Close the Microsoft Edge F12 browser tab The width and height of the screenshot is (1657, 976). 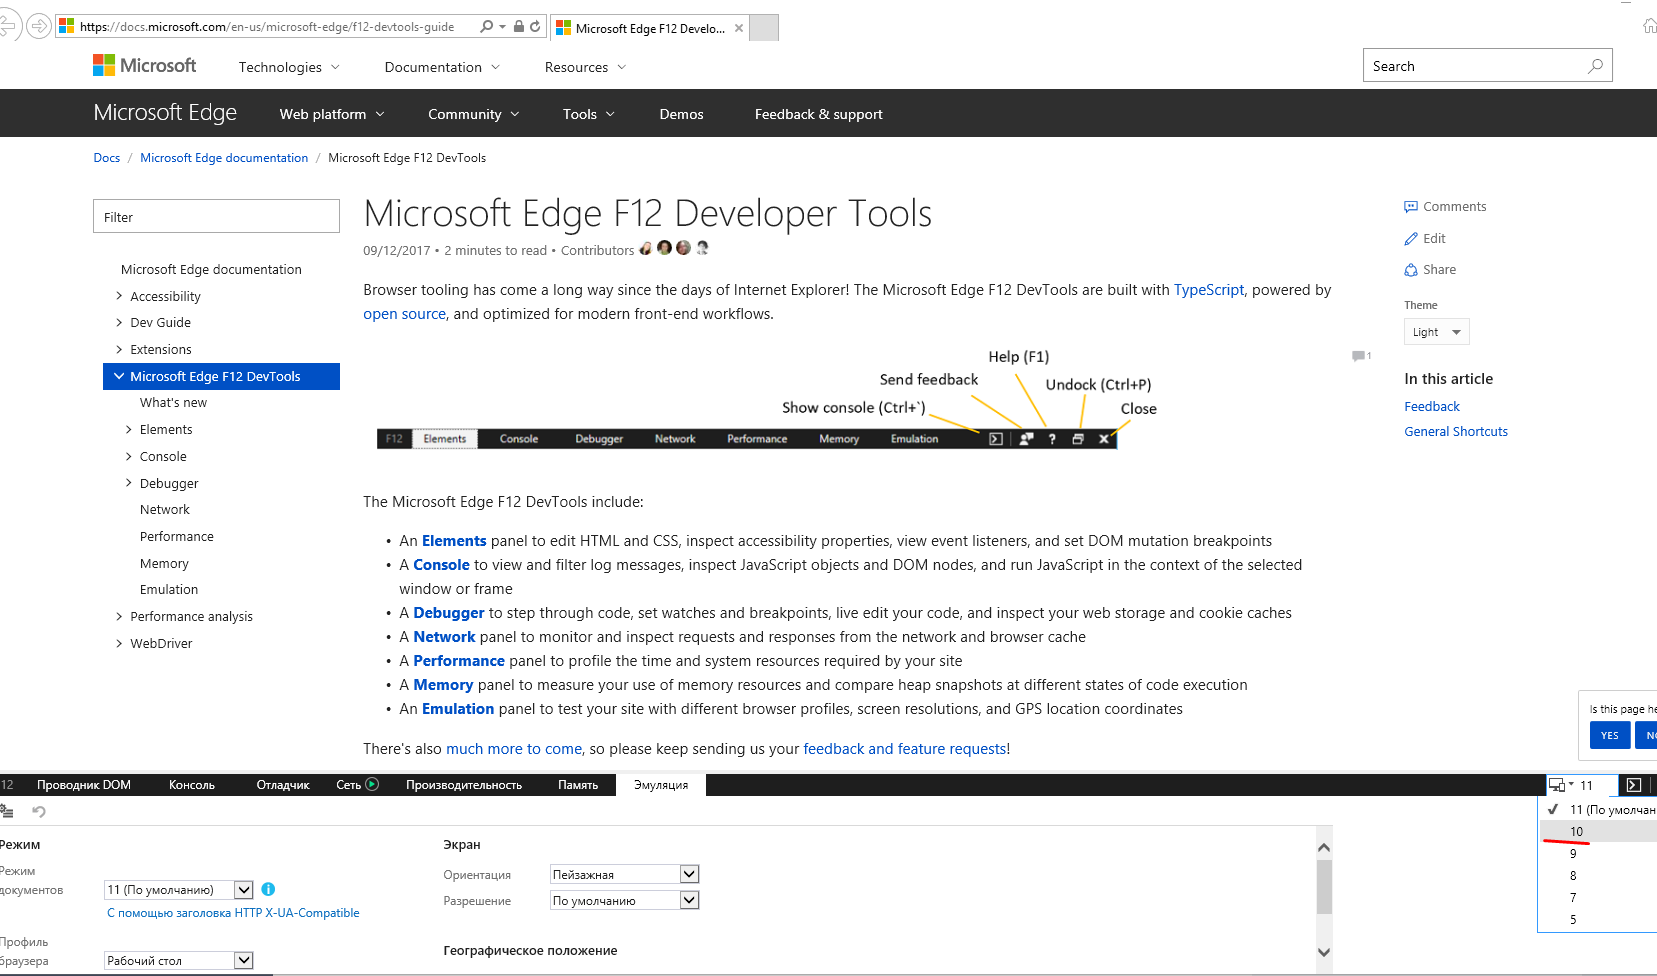click(739, 28)
